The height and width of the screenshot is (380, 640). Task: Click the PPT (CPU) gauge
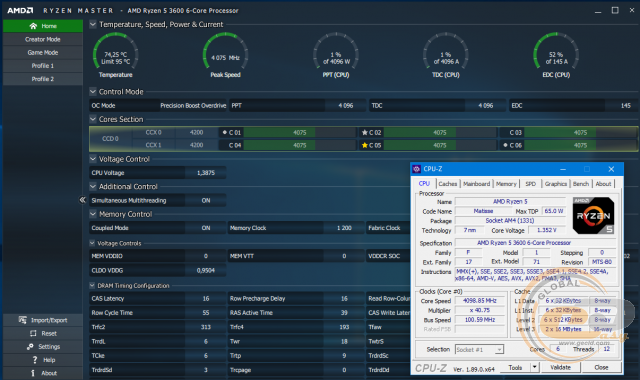[336, 55]
